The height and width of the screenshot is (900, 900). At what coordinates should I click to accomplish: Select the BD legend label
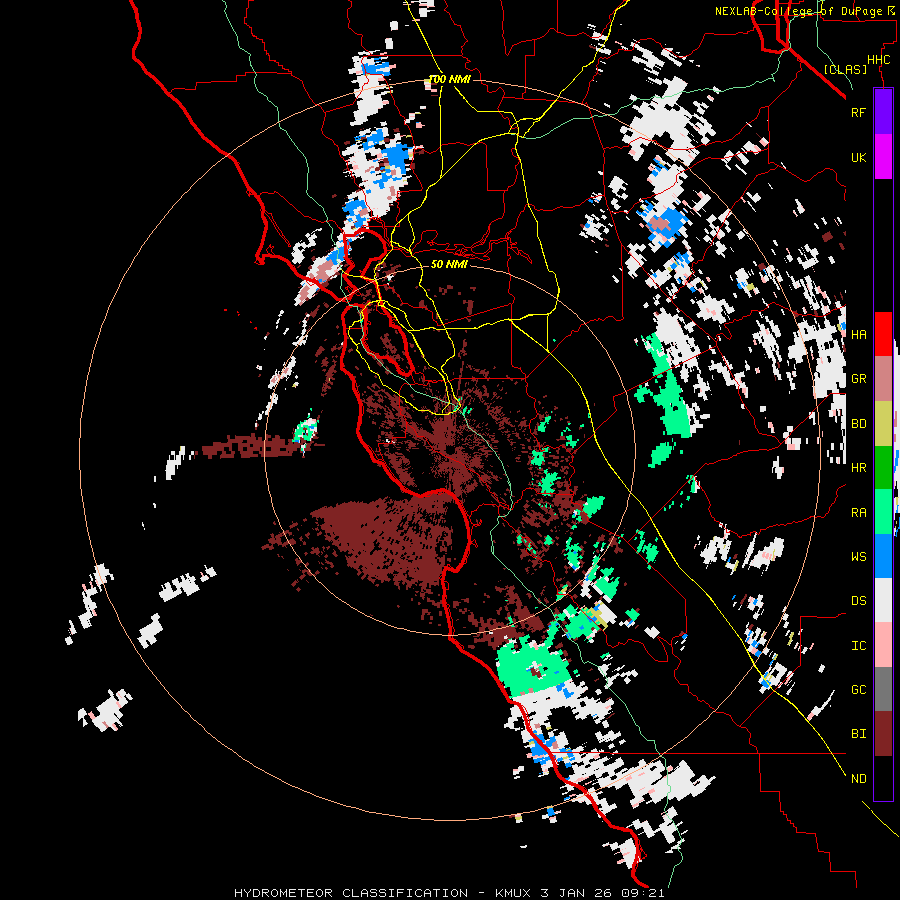click(858, 424)
